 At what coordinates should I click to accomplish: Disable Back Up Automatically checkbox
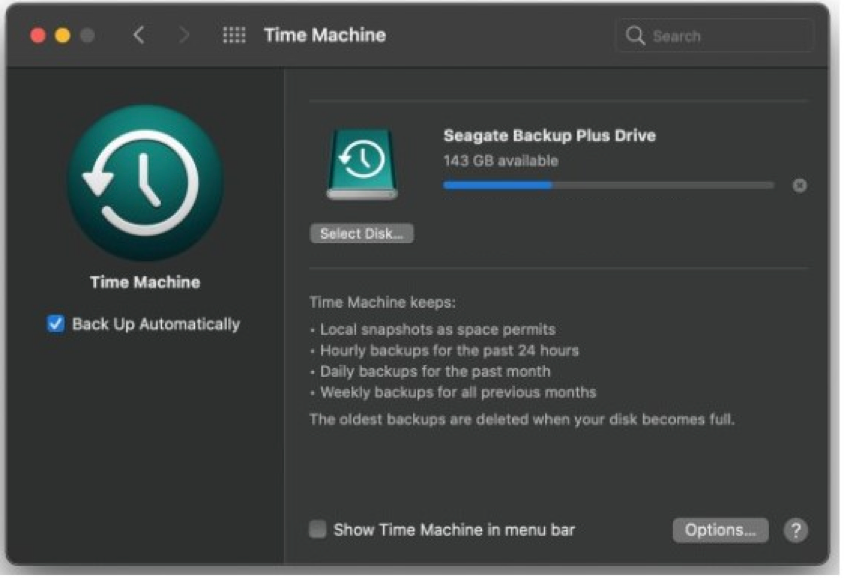[x=56, y=324]
